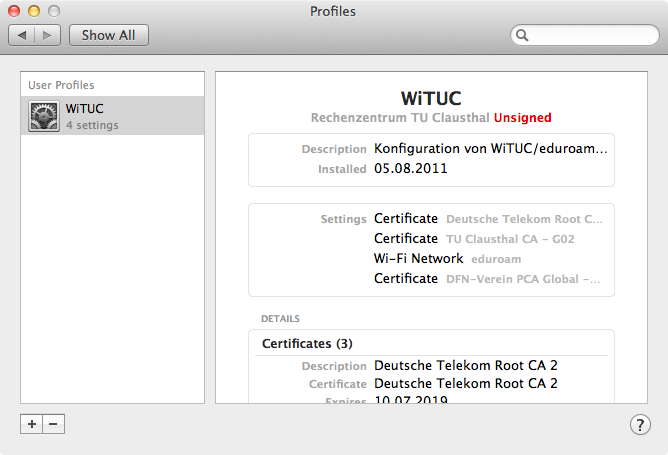This screenshot has height=455, width=668.
Task: Click the red close window button
Action: (14, 11)
